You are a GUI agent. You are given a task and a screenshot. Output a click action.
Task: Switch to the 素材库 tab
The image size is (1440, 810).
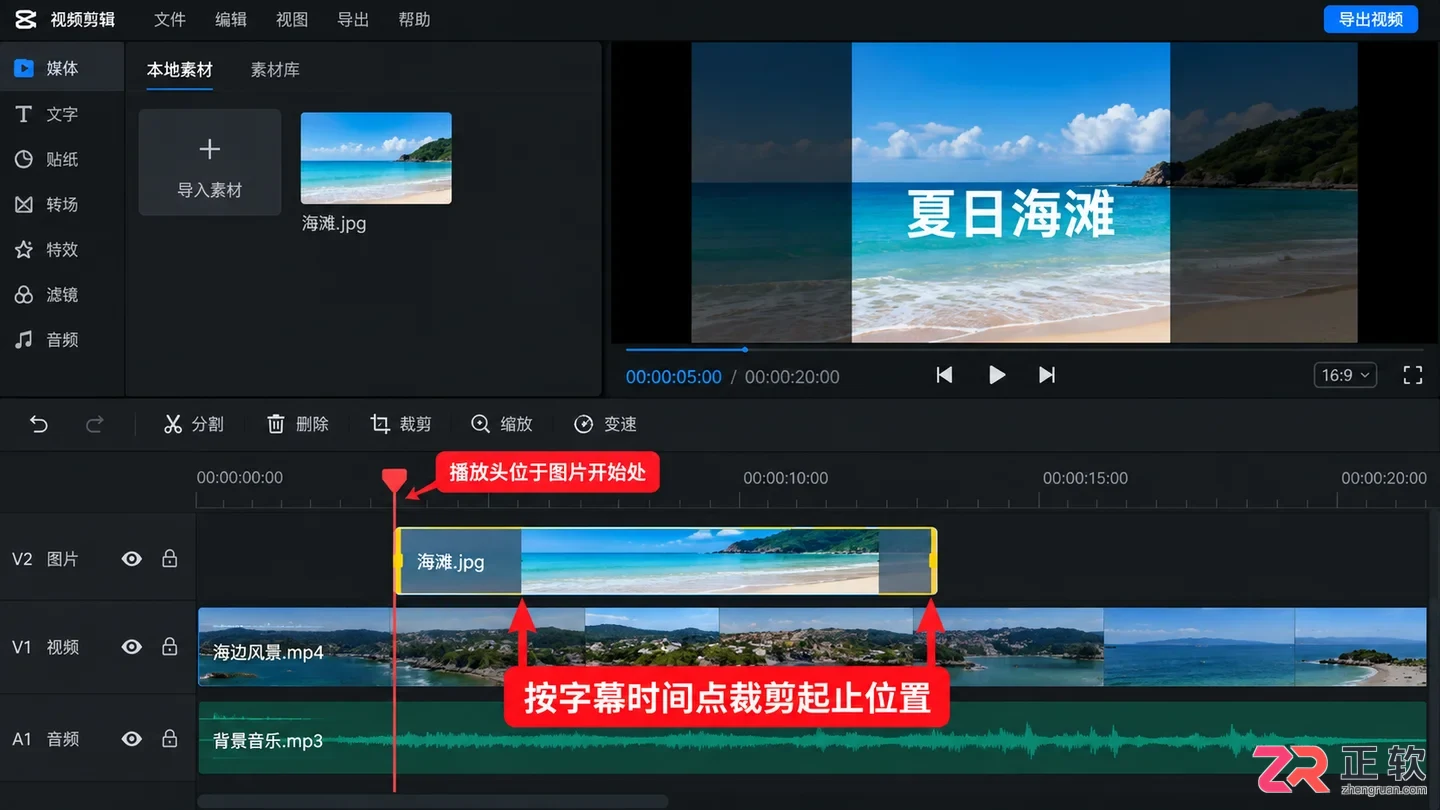point(275,70)
